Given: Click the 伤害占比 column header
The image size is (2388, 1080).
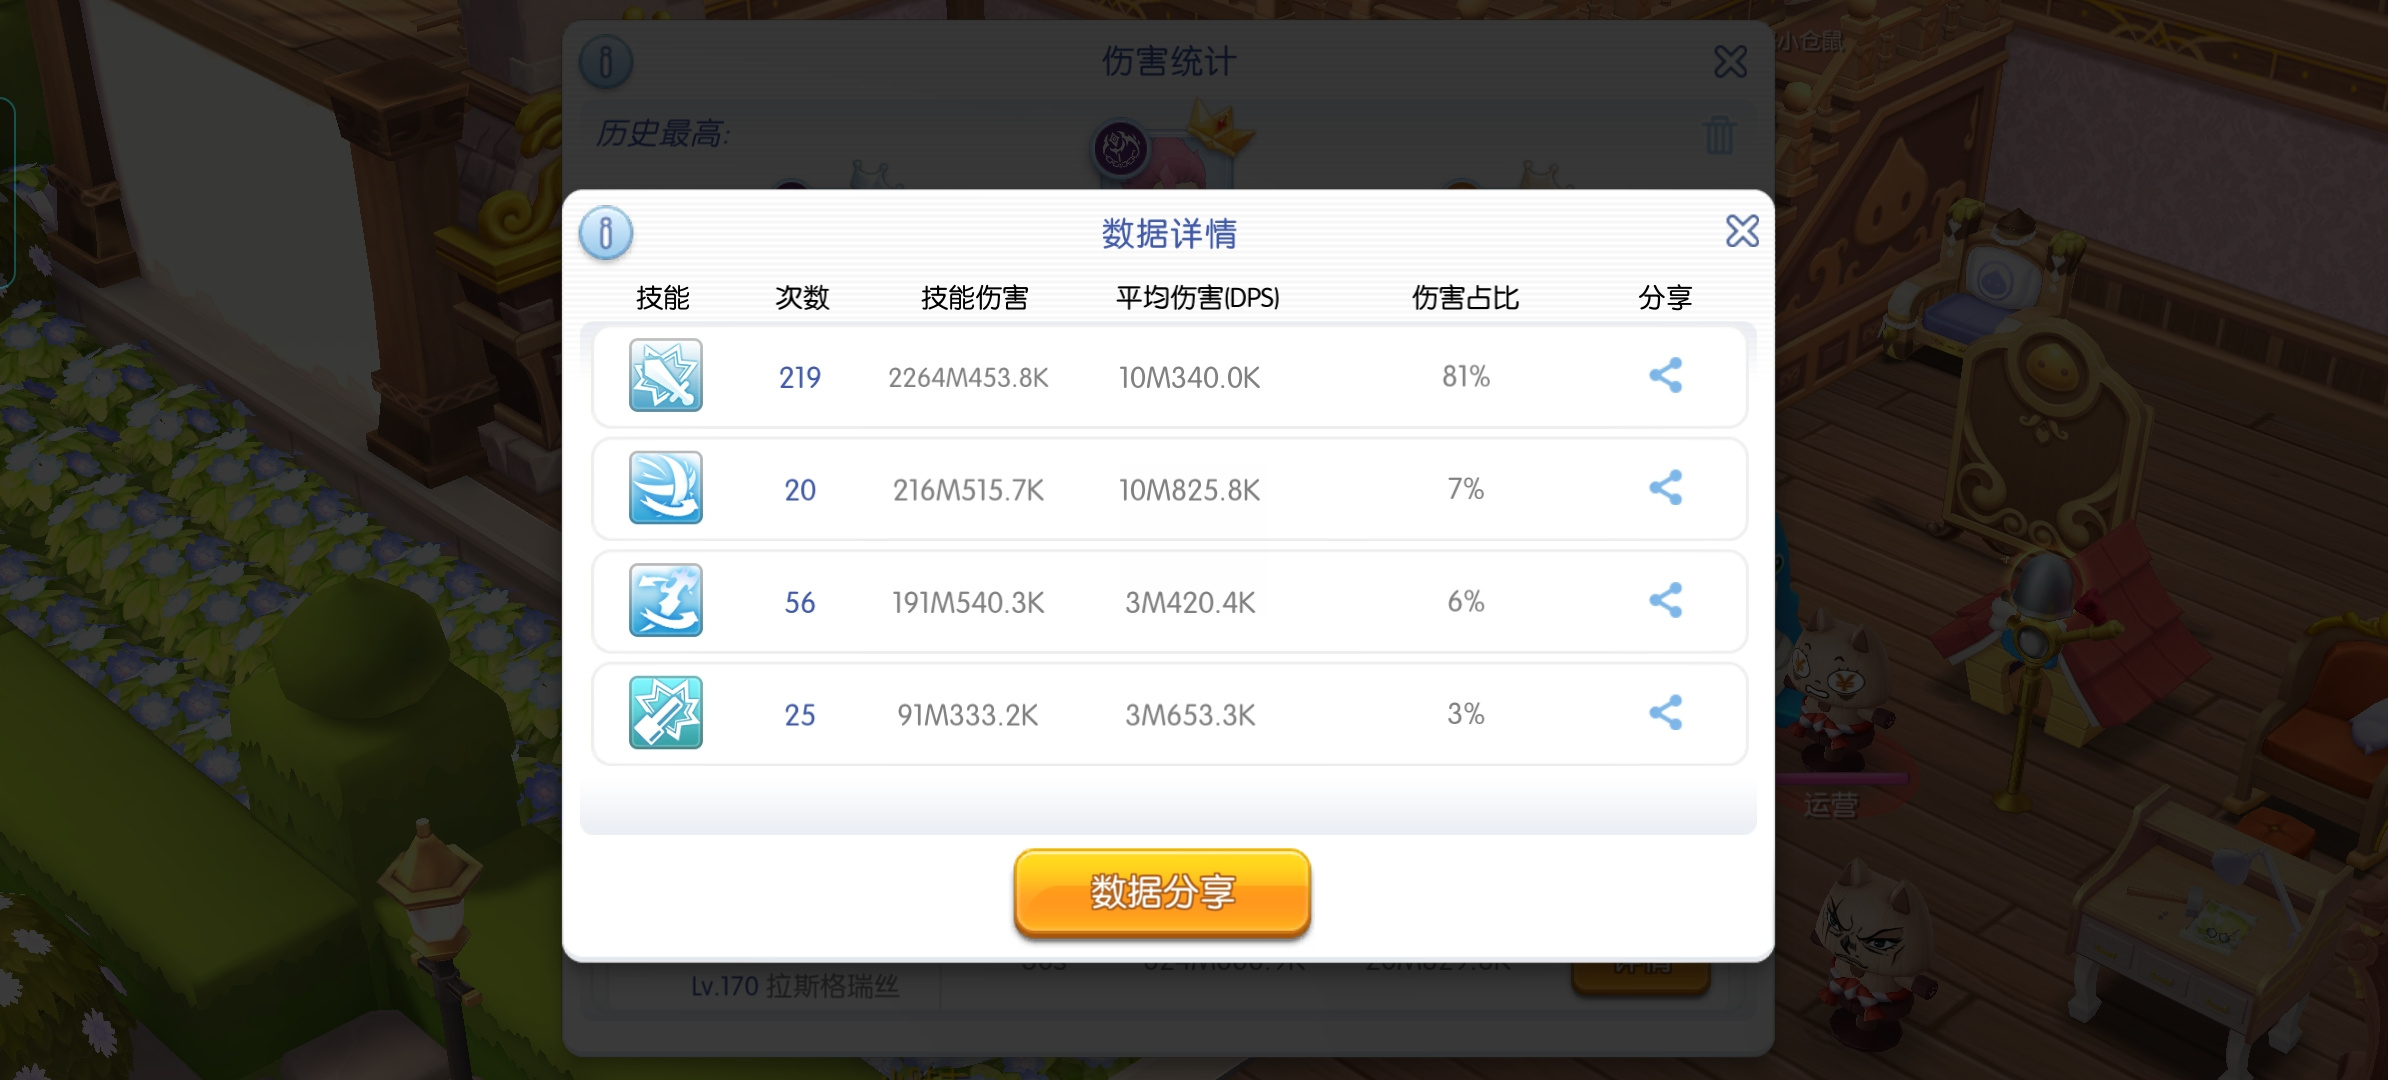Looking at the screenshot, I should (x=1465, y=298).
